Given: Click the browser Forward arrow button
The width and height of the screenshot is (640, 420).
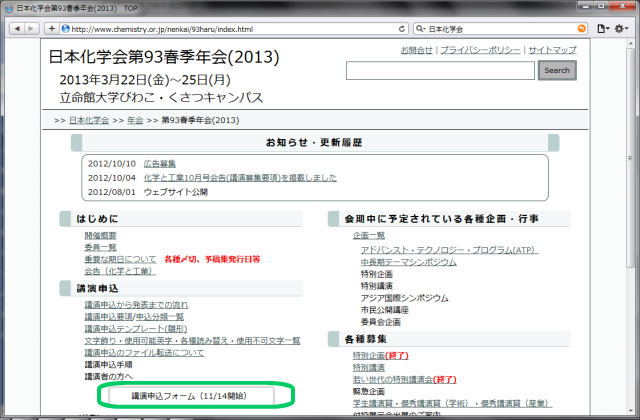Looking at the screenshot, I should 33,29.
